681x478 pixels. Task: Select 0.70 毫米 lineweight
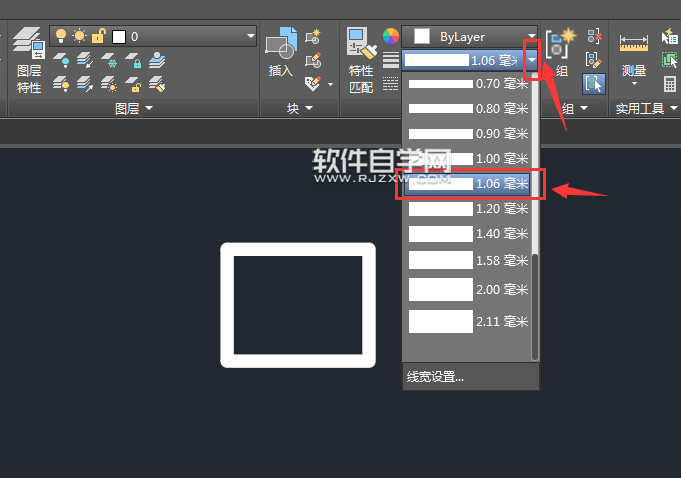click(468, 84)
